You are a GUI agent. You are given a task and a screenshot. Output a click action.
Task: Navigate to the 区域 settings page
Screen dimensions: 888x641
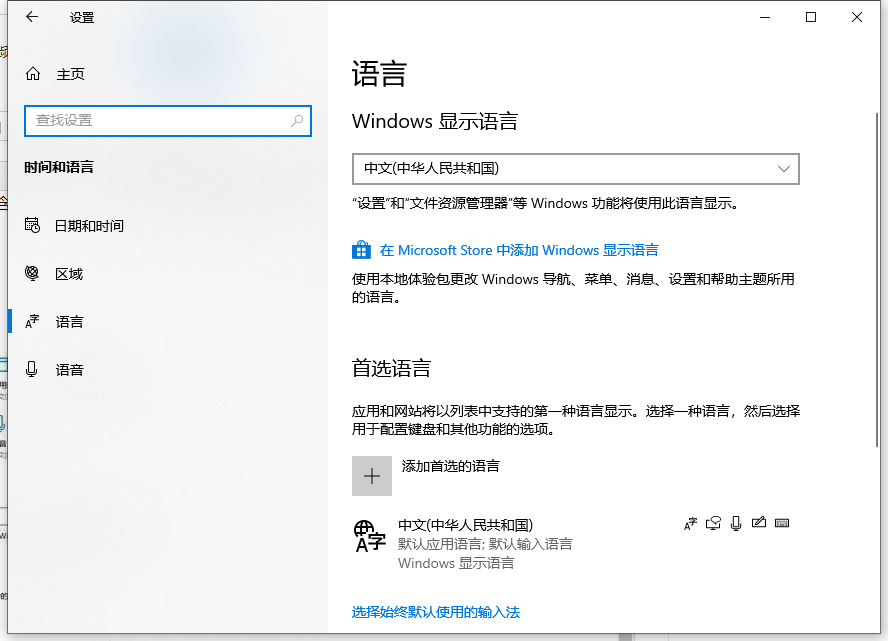click(x=70, y=273)
